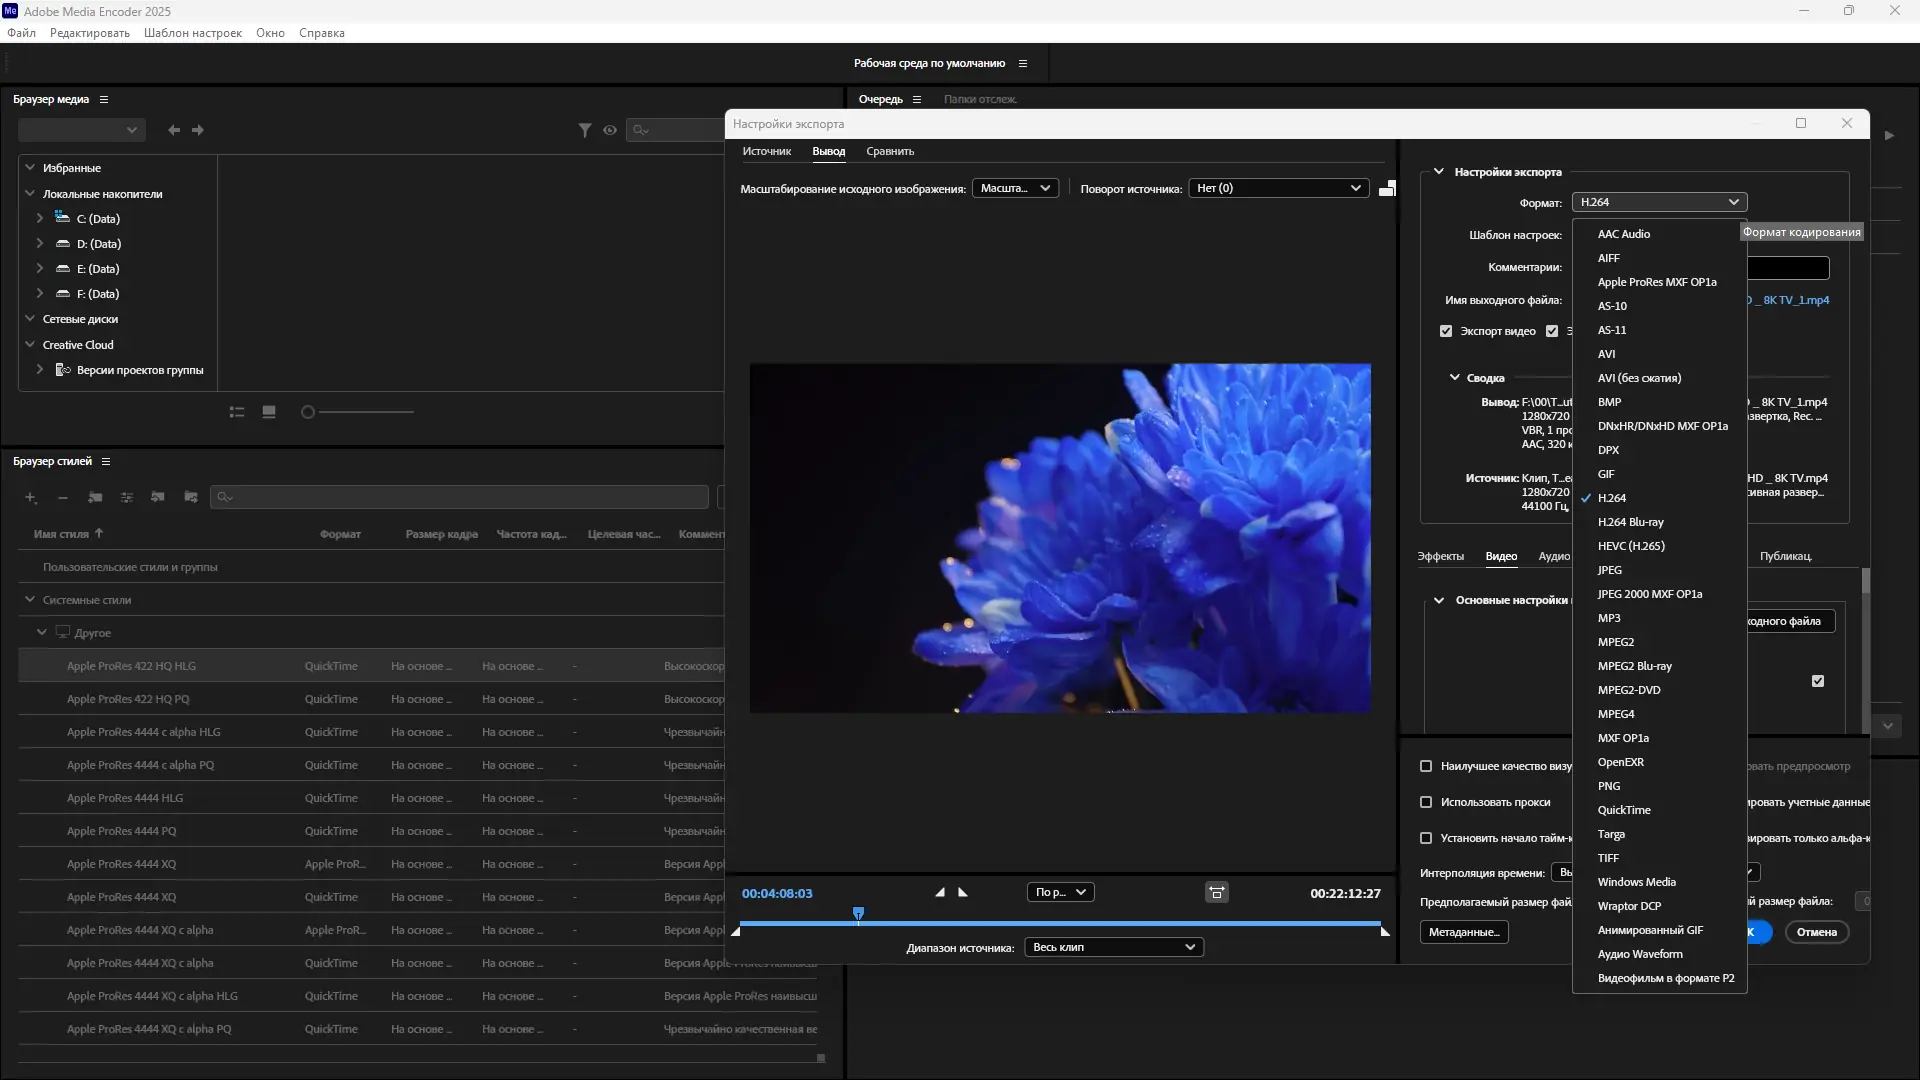Image resolution: width=1920 pixels, height=1080 pixels.
Task: Click the crop output icon beside source rotation
Action: tap(1387, 188)
